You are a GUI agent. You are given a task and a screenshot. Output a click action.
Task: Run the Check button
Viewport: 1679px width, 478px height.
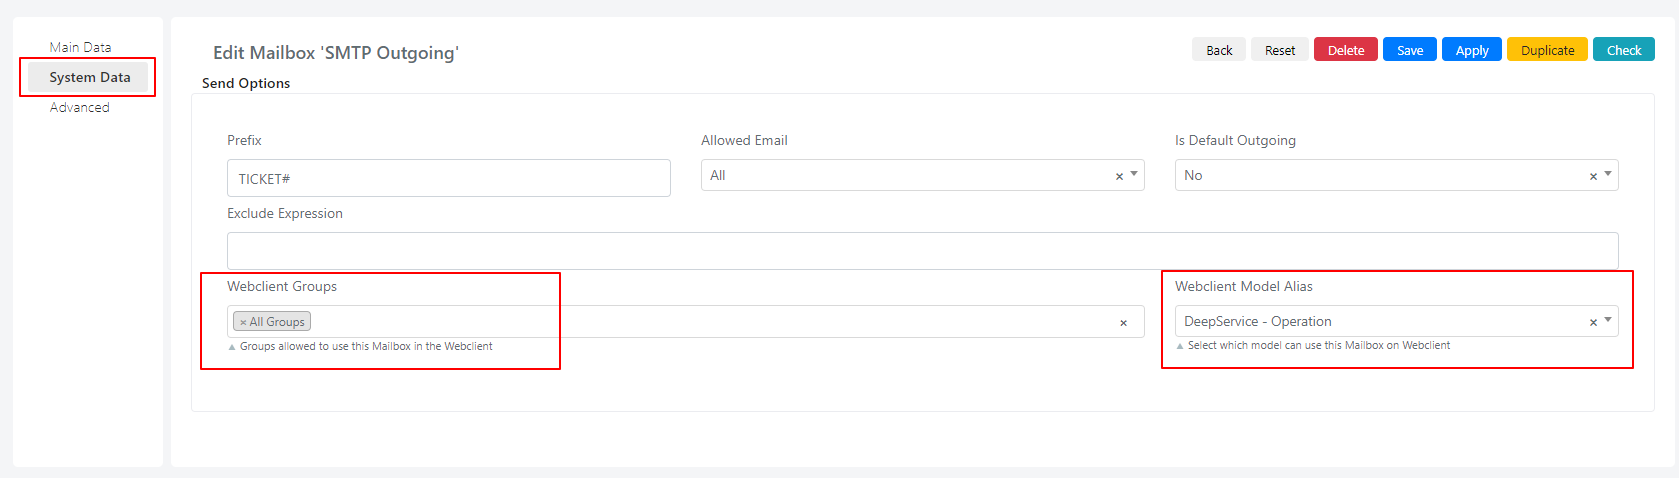coord(1624,50)
